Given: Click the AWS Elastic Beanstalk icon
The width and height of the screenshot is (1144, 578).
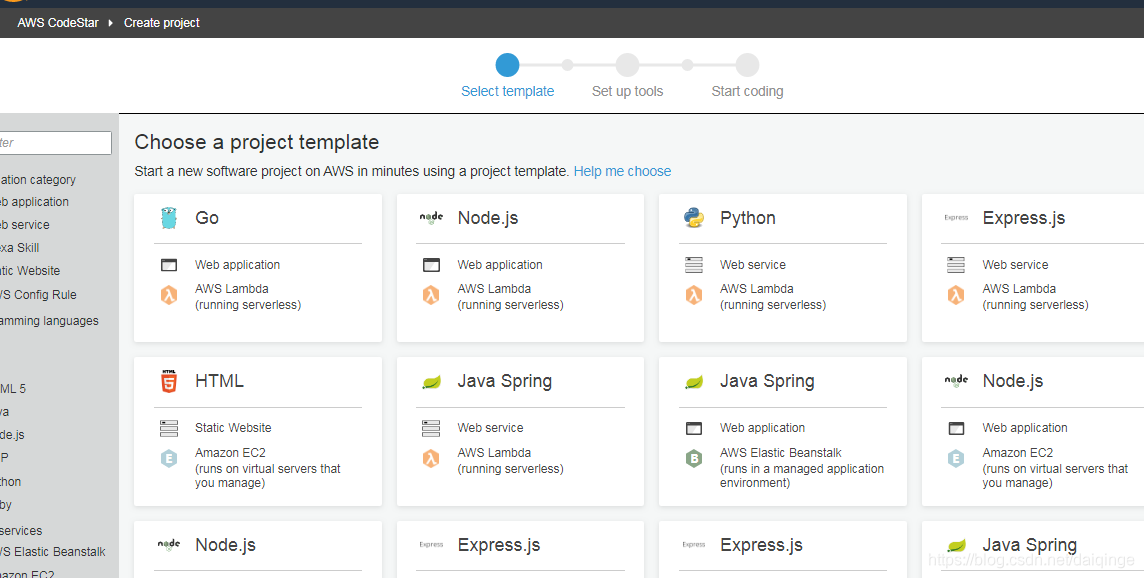Looking at the screenshot, I should (694, 459).
